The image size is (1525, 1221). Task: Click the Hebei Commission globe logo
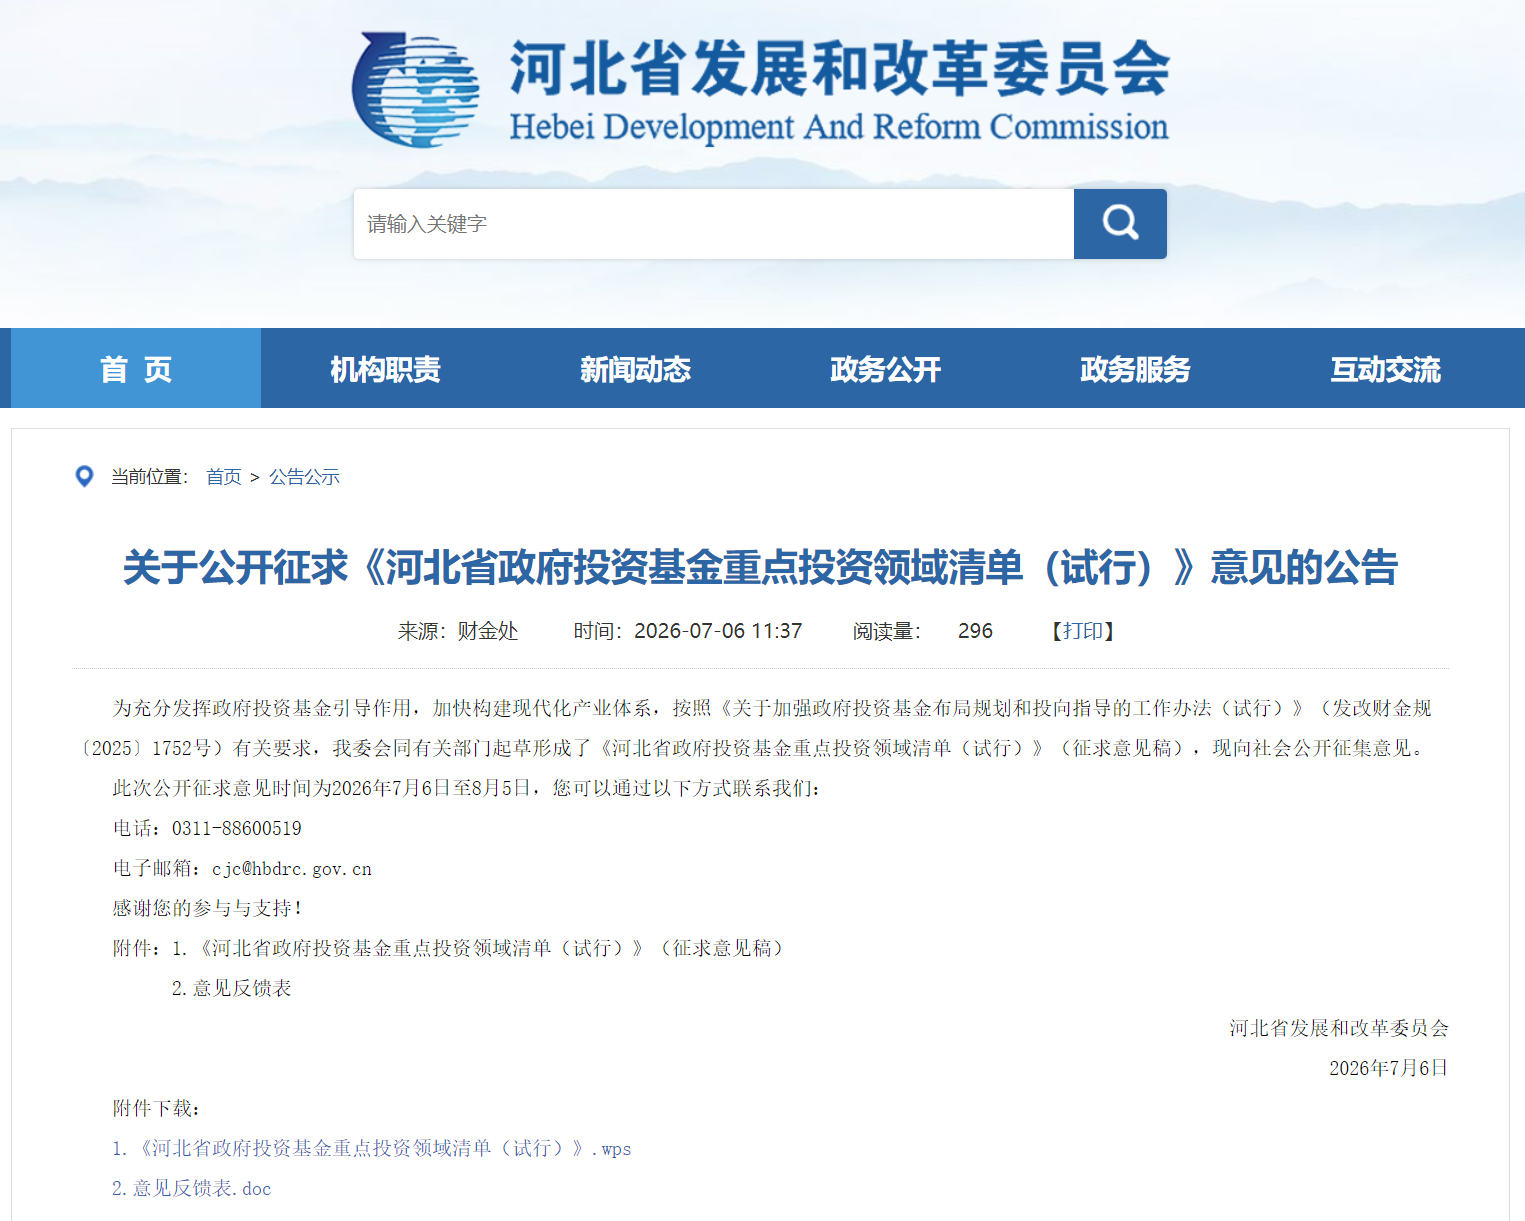pos(416,90)
